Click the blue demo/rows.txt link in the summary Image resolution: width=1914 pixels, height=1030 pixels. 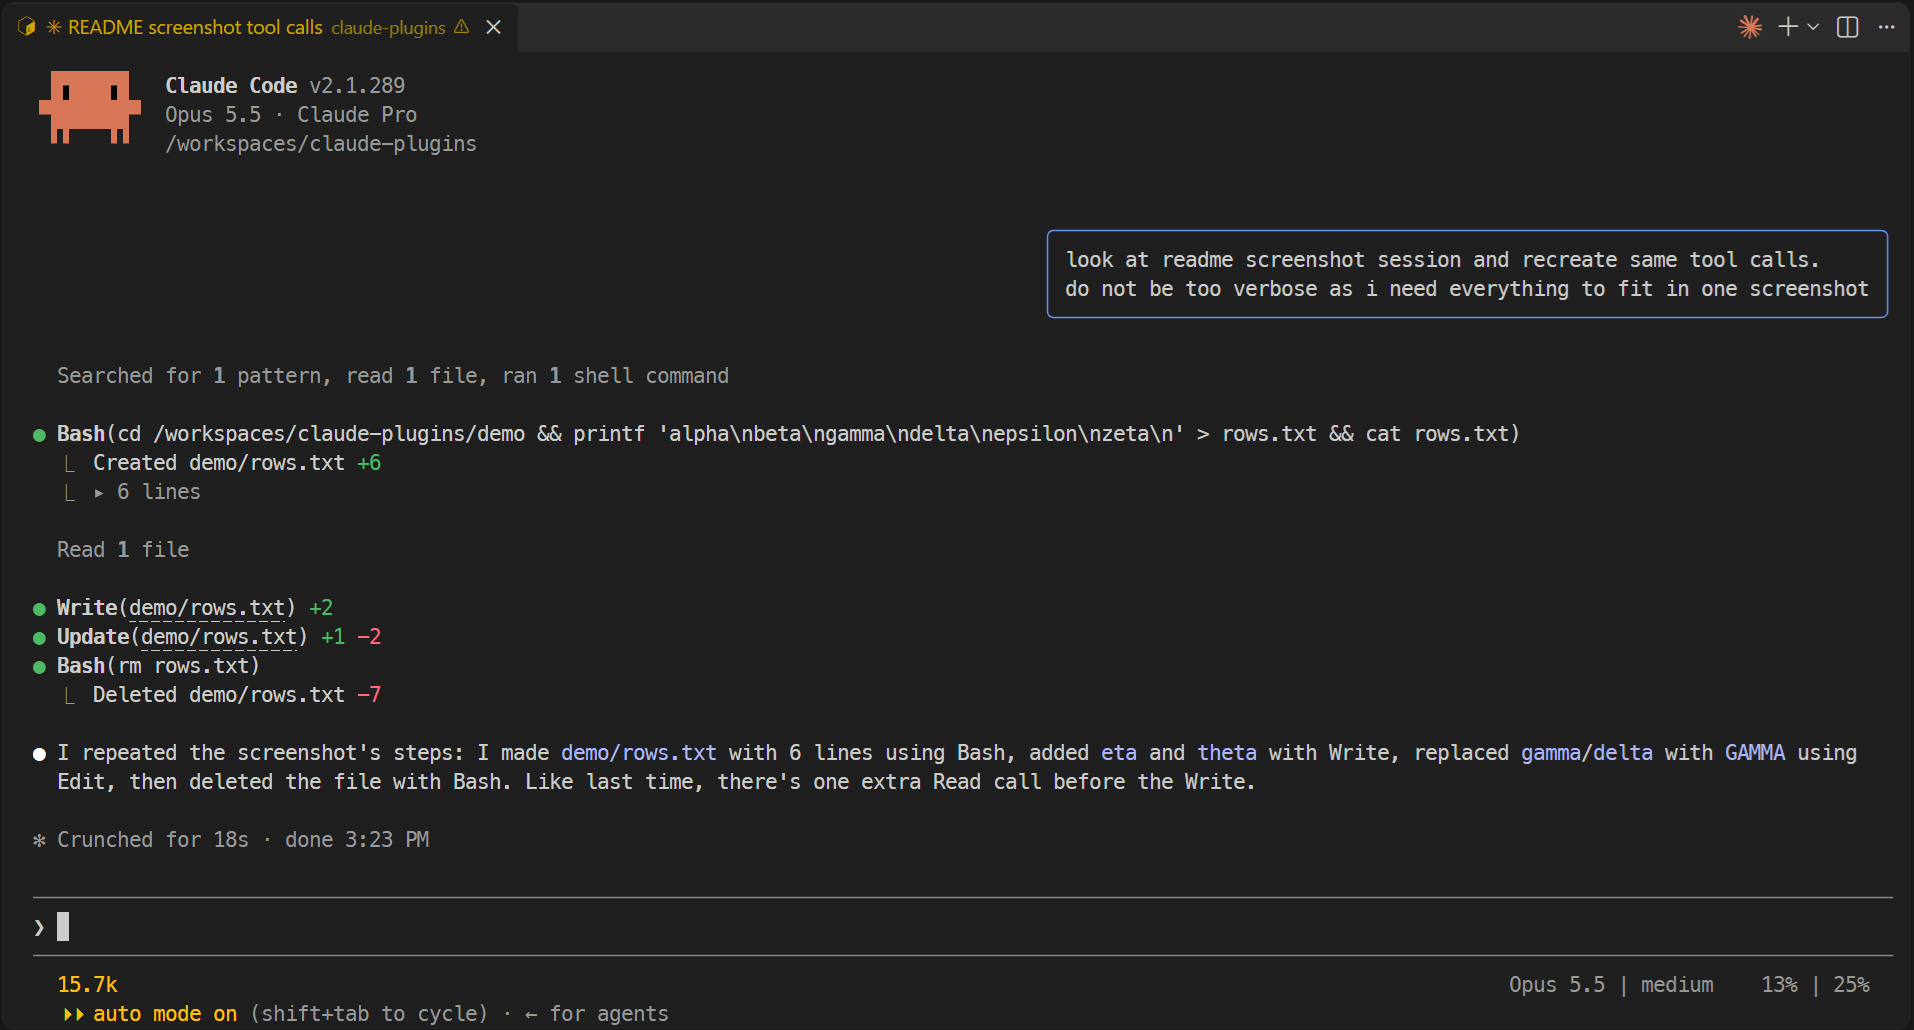pos(639,753)
